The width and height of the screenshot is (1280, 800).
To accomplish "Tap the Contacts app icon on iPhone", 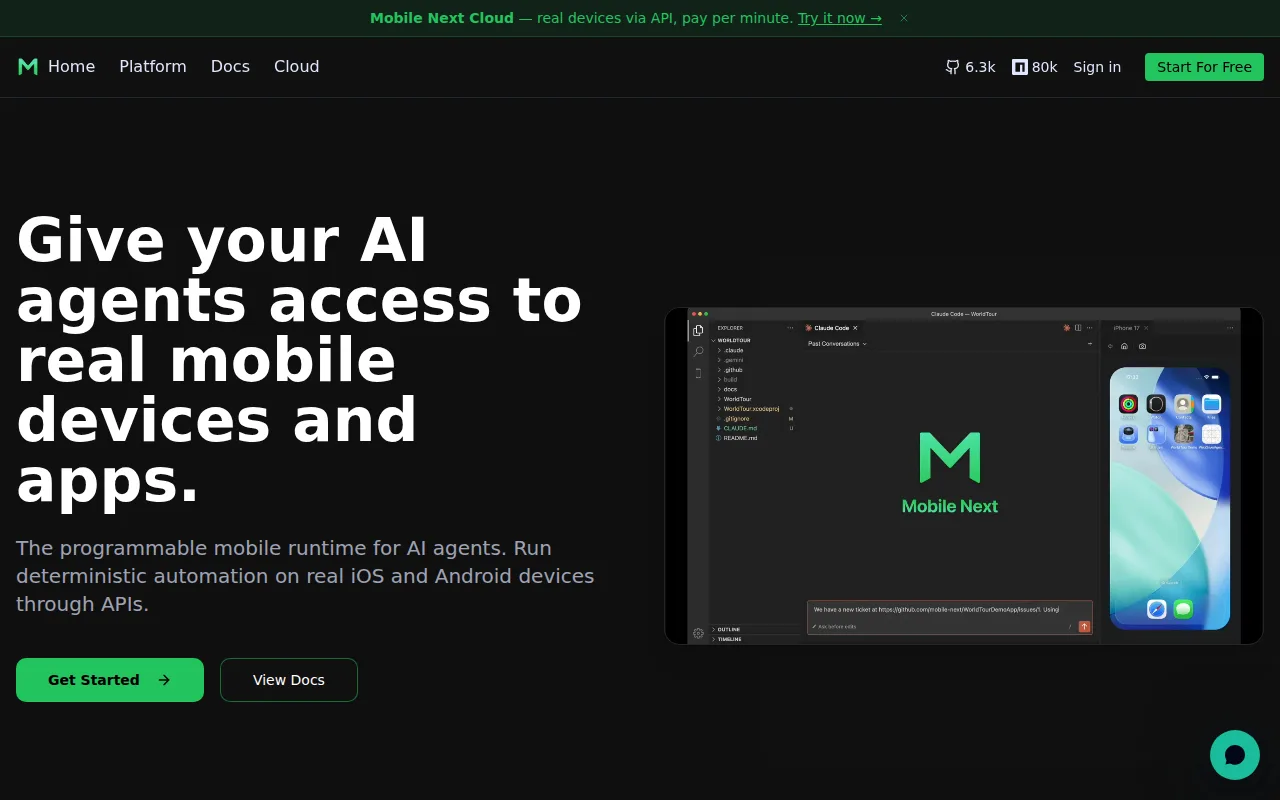I will point(1184,404).
